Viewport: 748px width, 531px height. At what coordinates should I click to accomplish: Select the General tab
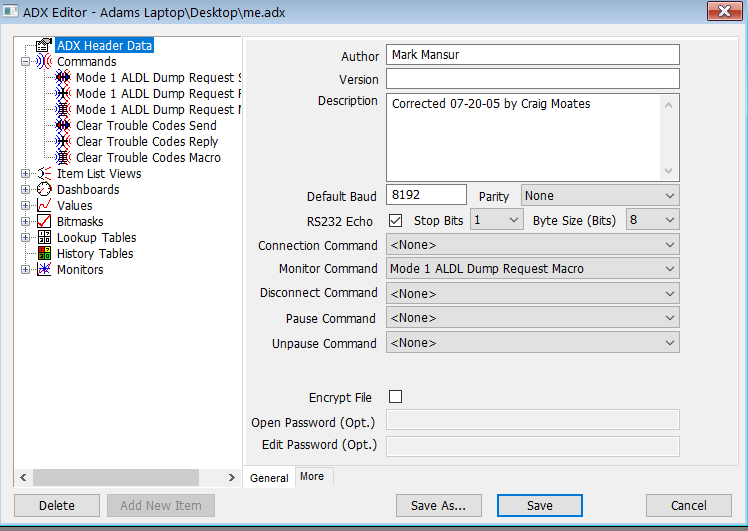[x=269, y=478]
